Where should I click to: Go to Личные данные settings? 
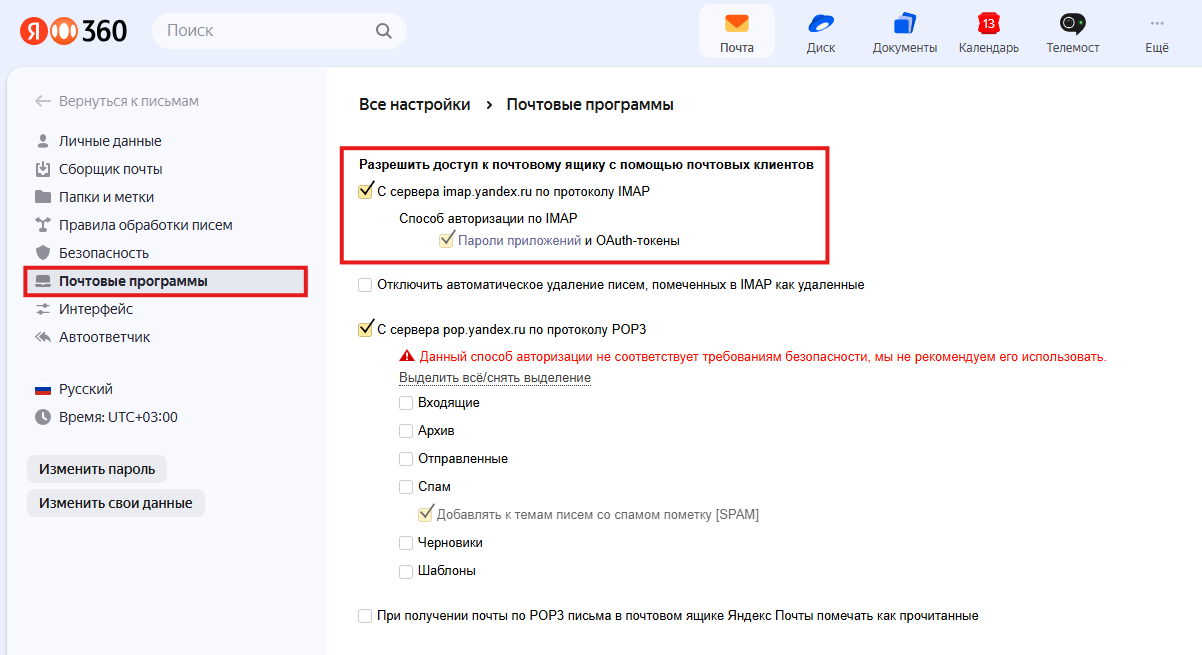[110, 141]
